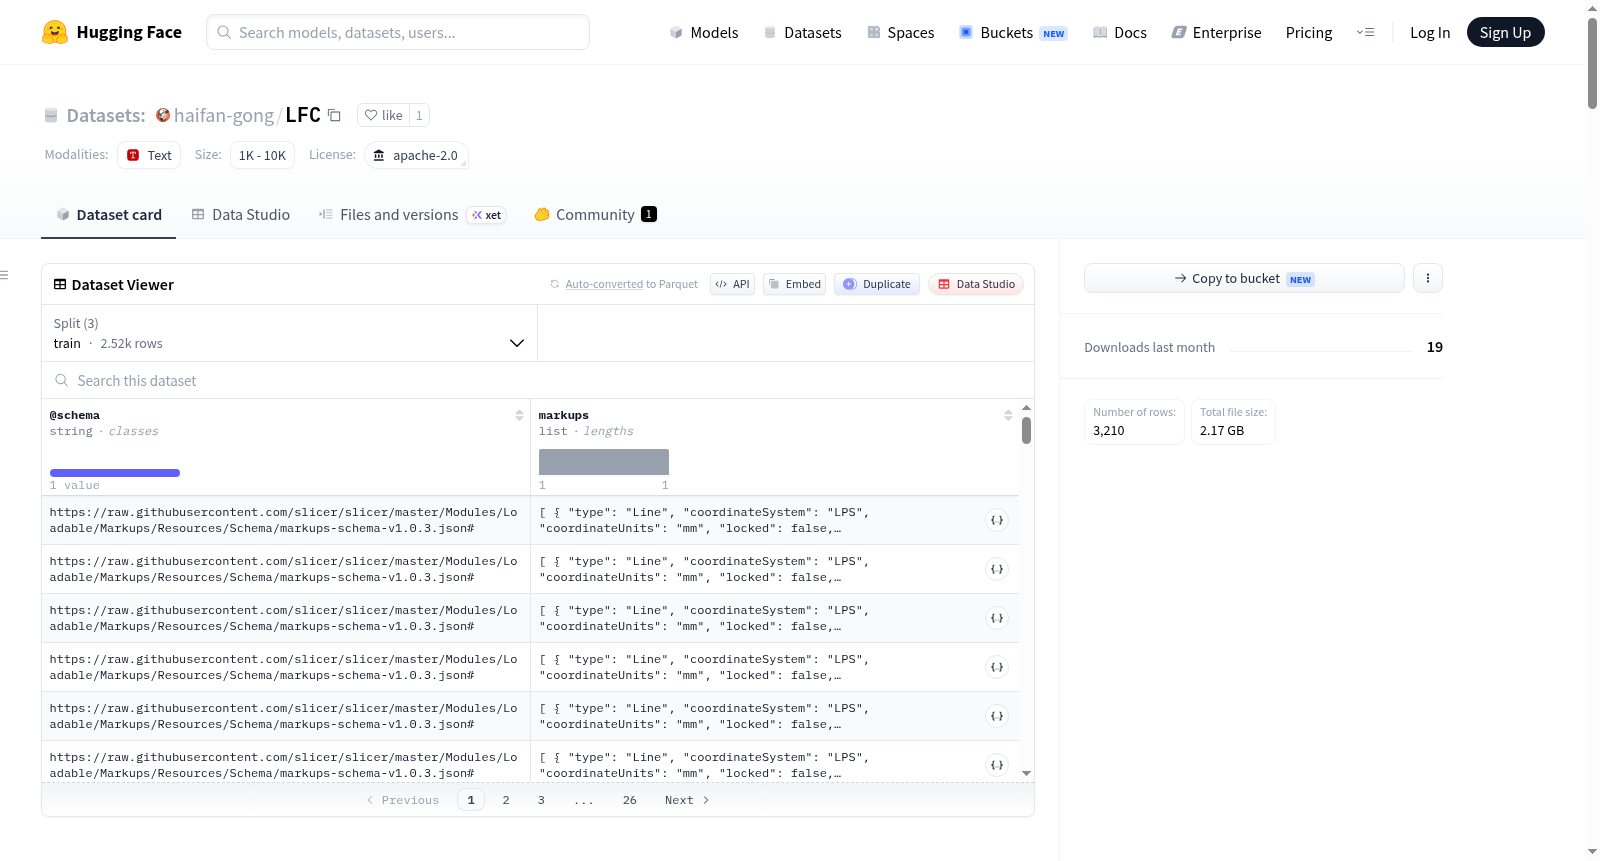This screenshot has width=1600, height=861.
Task: Click the @schema histogram bar
Action: pos(115,473)
